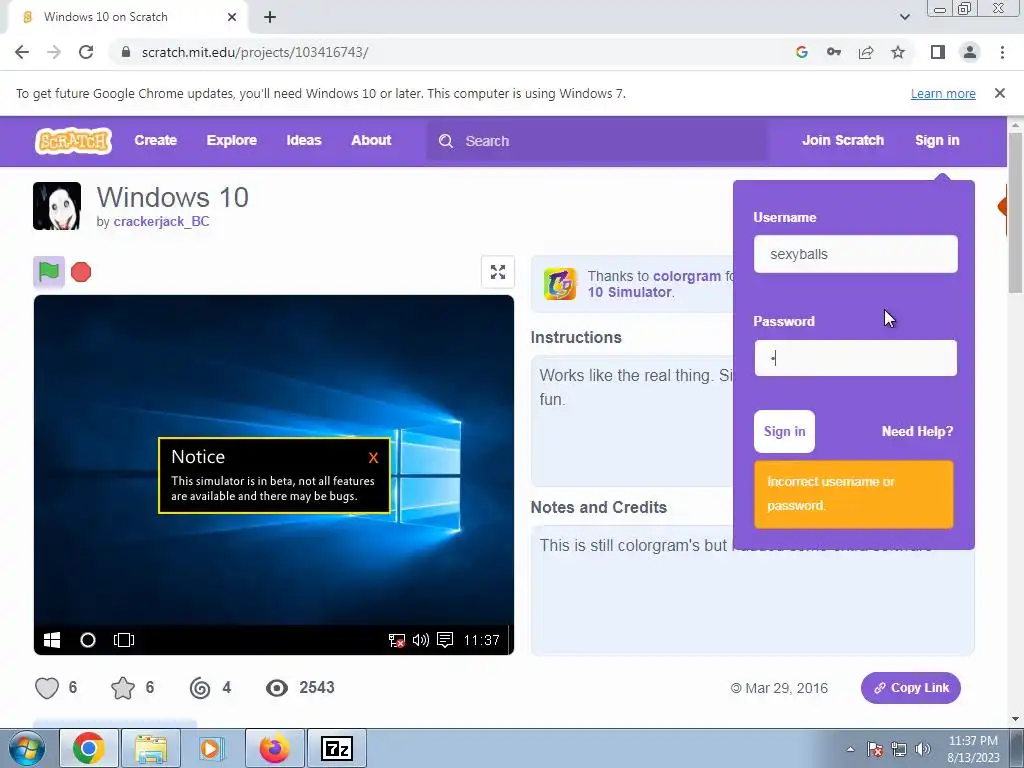
Task: Dismiss the Chrome update notification bar
Action: (x=999, y=93)
